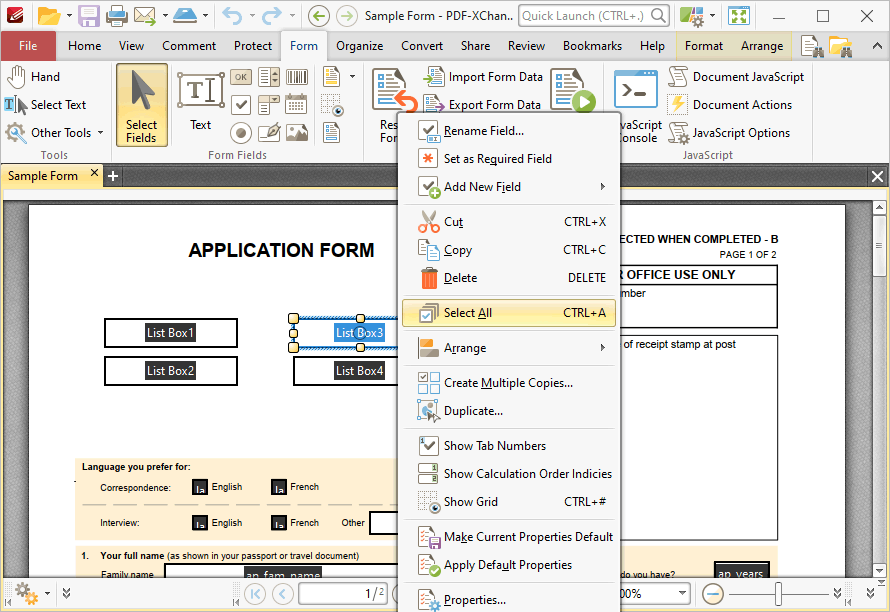Toggle full screen mode icon

point(739,16)
